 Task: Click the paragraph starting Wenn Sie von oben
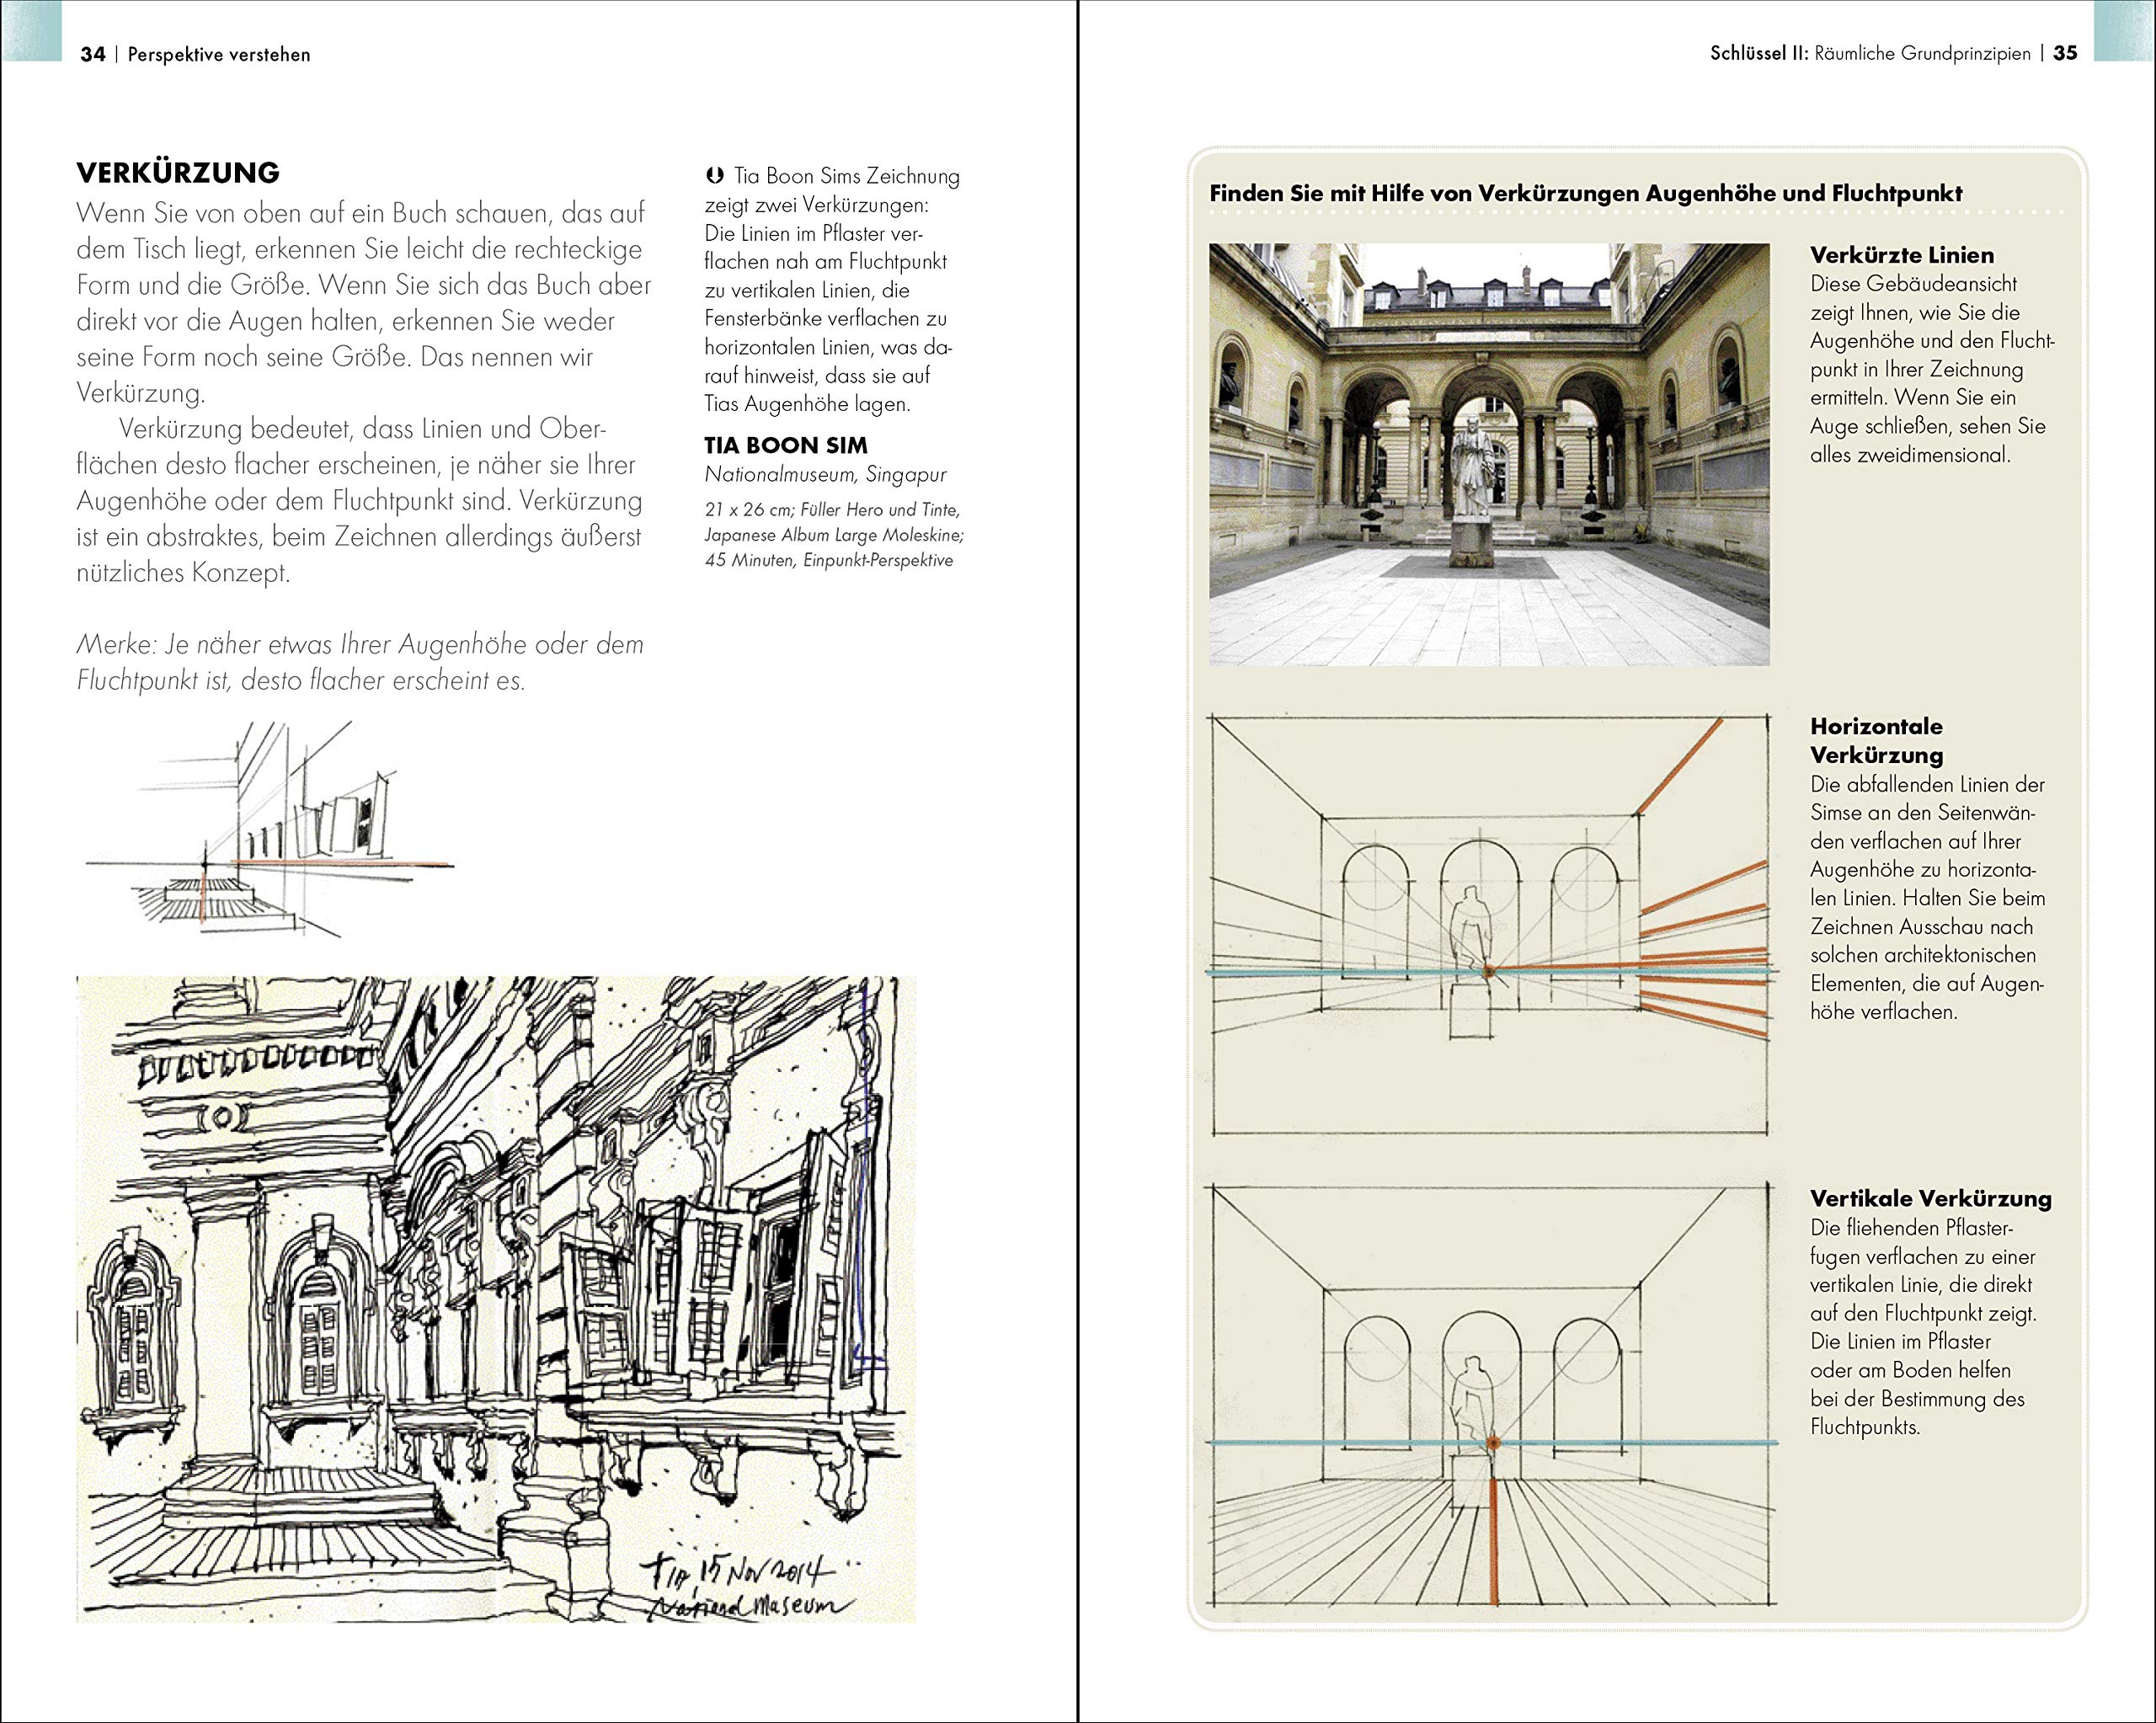click(364, 302)
